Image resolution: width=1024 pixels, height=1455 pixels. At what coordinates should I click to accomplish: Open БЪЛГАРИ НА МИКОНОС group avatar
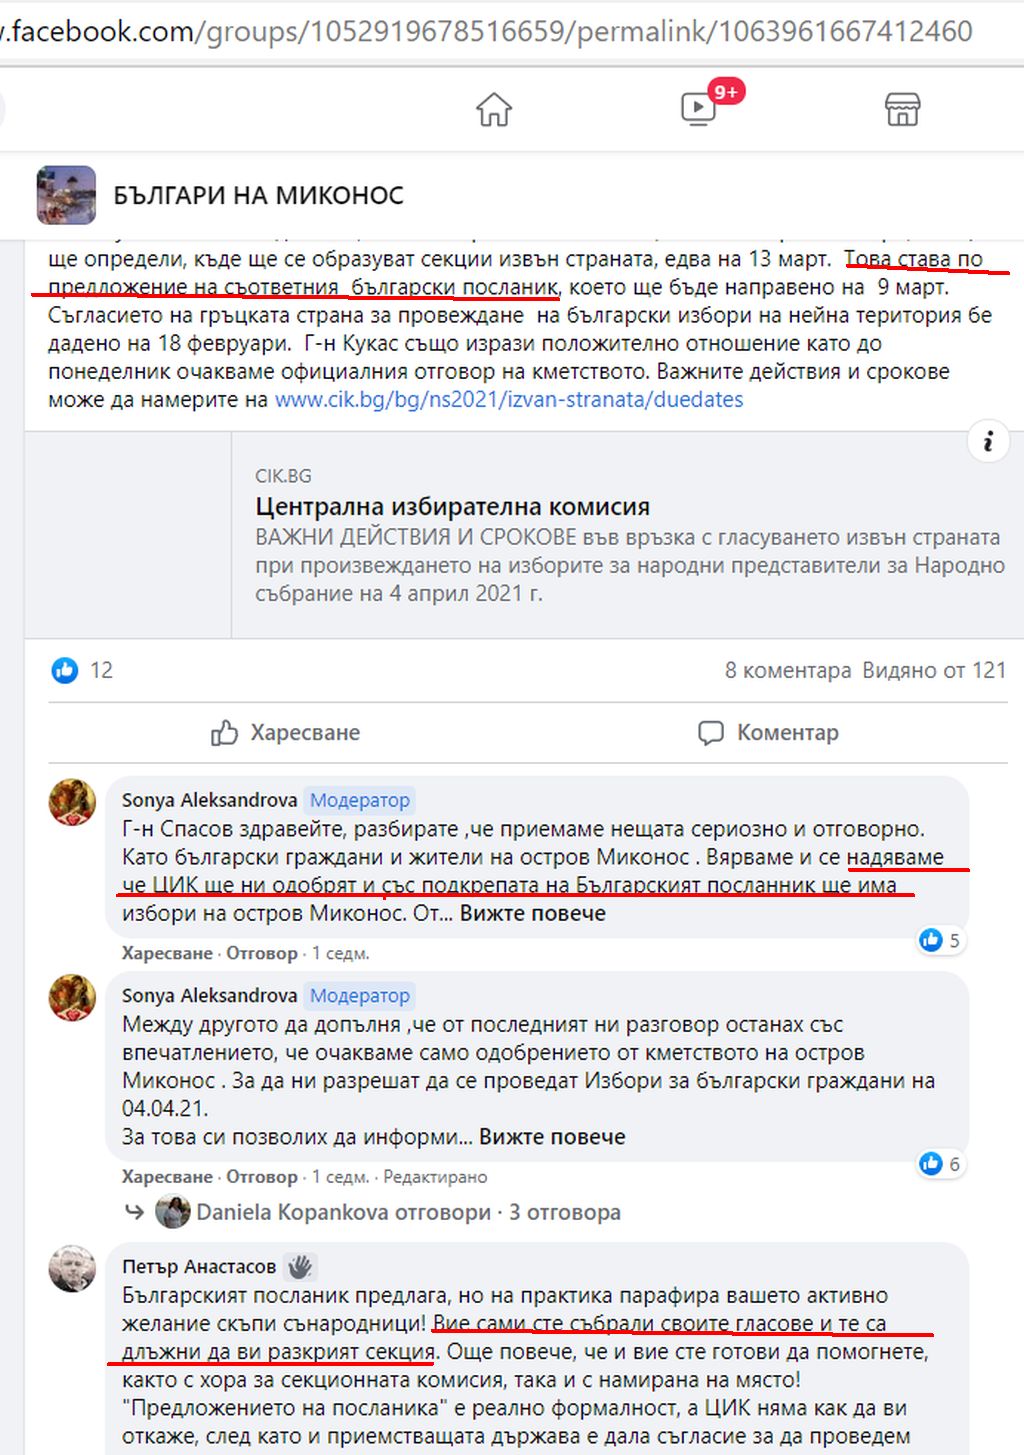pos(66,195)
